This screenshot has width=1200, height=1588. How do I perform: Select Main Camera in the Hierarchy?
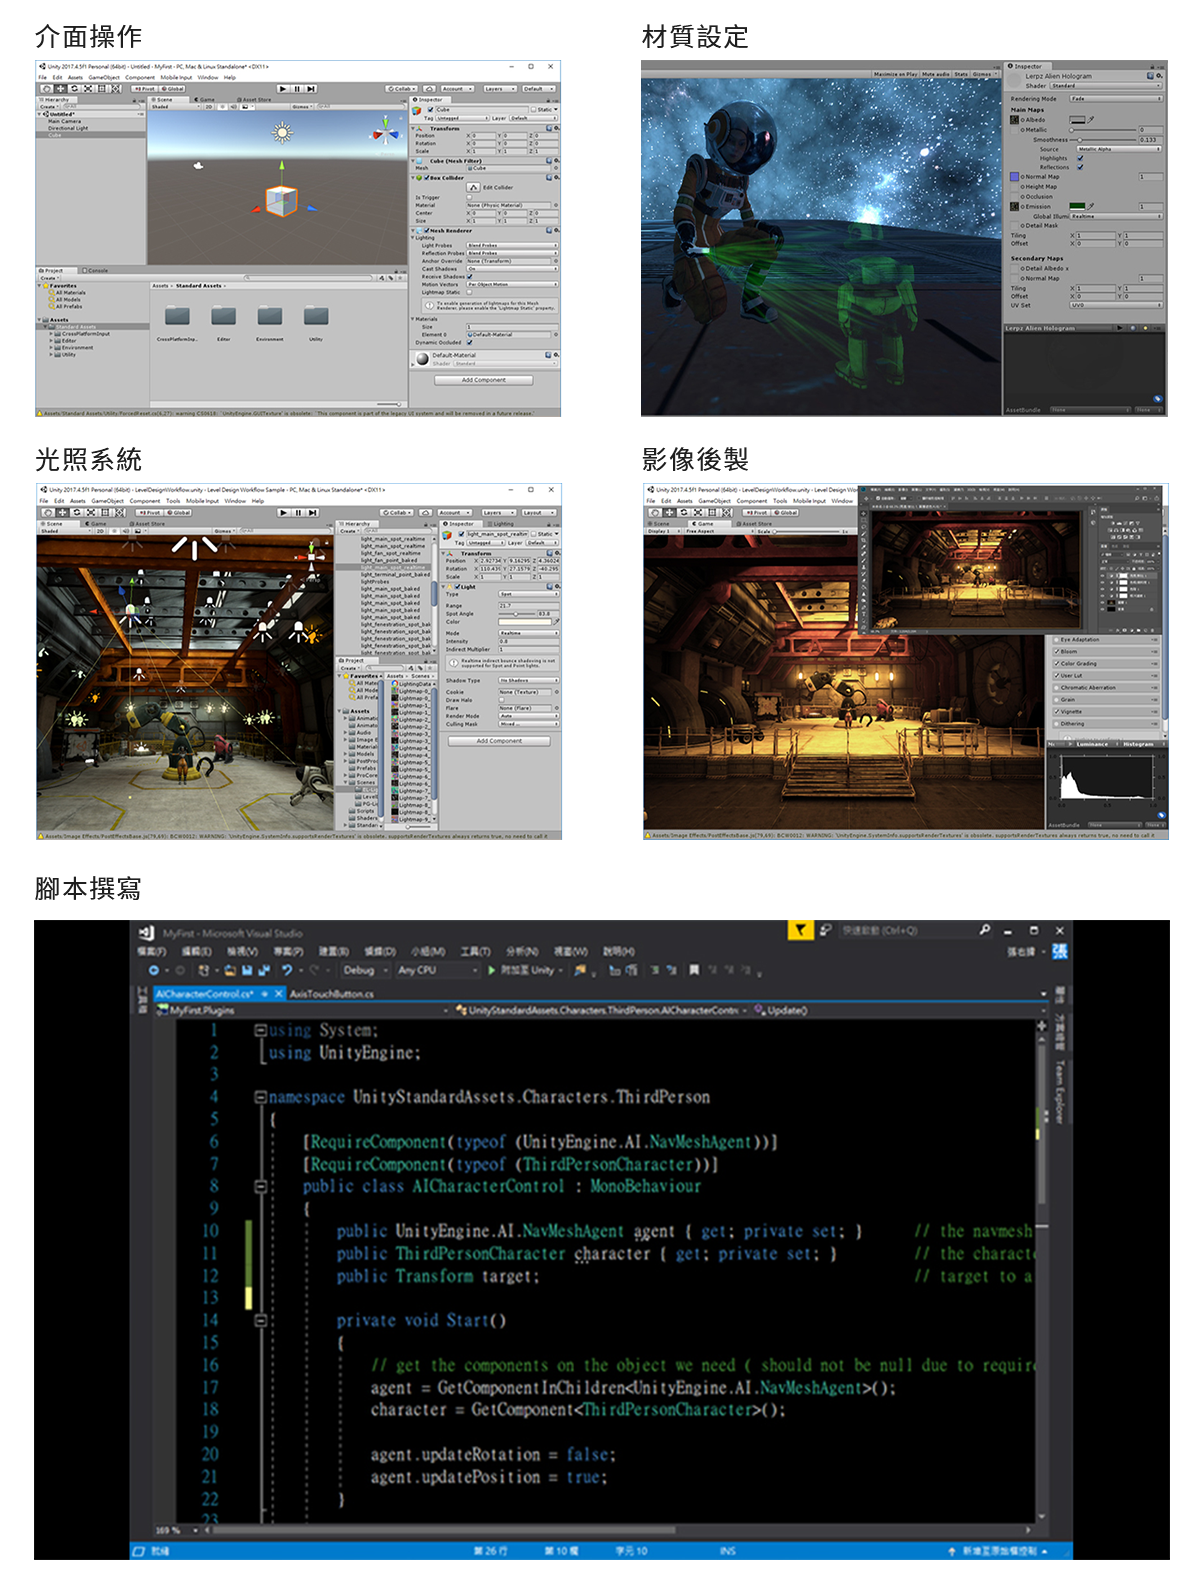(65, 121)
